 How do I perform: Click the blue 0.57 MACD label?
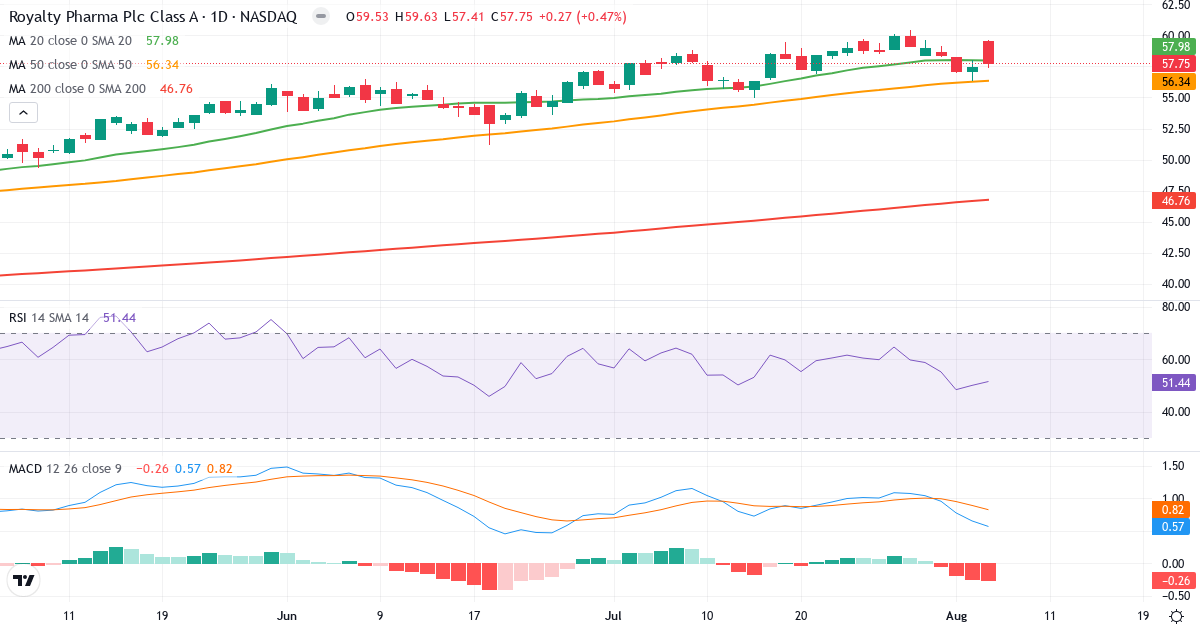(1176, 526)
